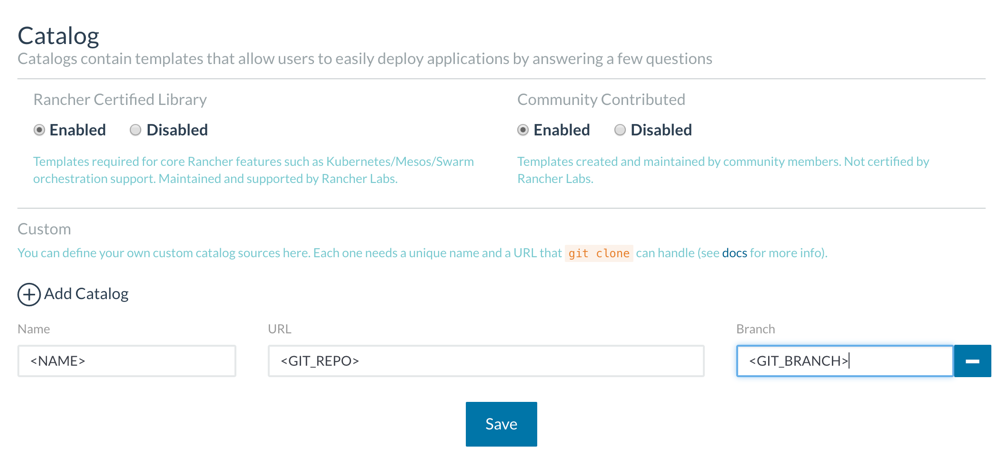Click the Custom section heading
1004x464 pixels.
[x=44, y=229]
